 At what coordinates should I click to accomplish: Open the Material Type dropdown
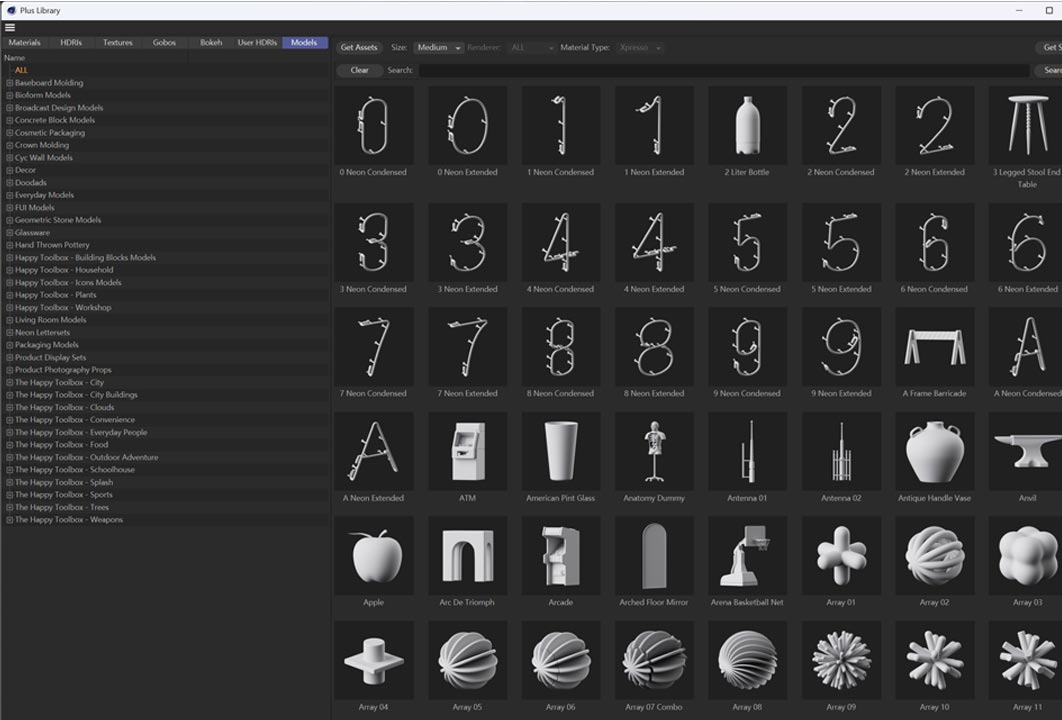point(640,48)
